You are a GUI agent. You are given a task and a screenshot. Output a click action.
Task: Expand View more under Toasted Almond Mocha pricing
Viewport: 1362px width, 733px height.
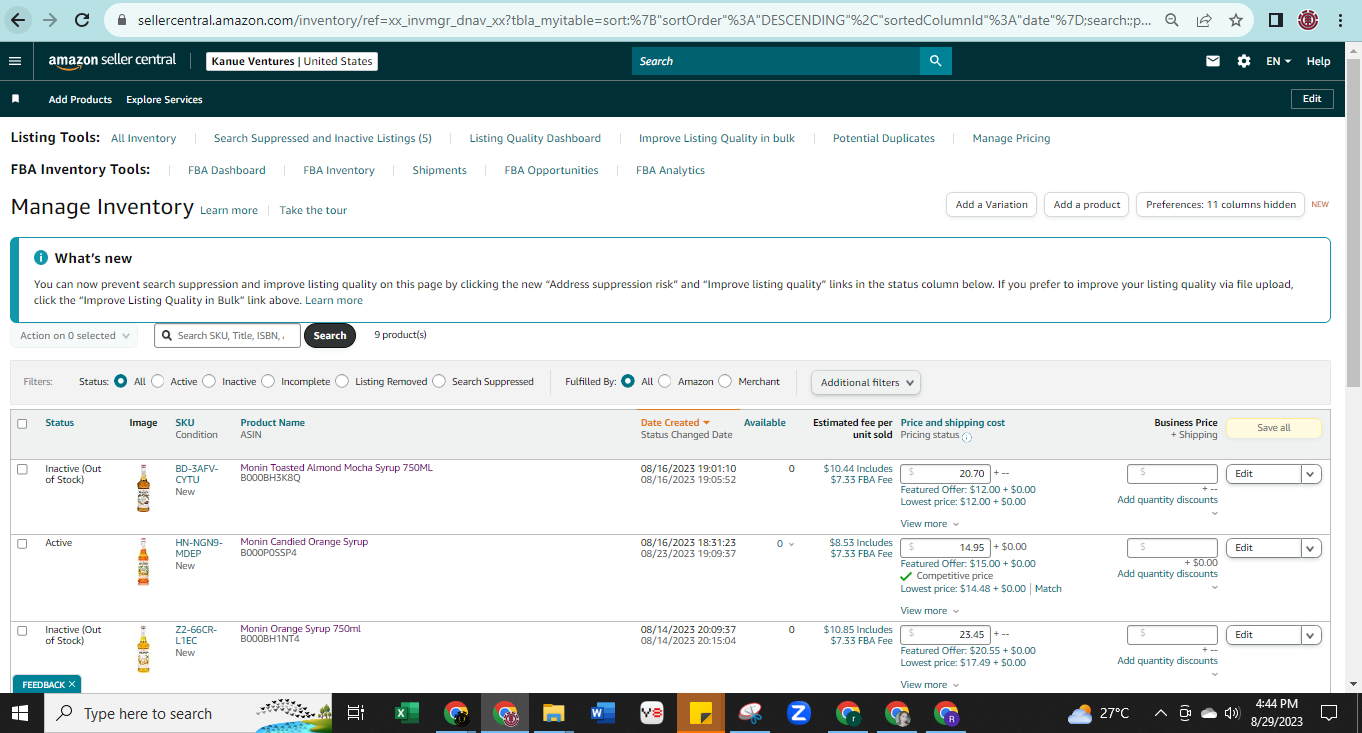point(930,524)
